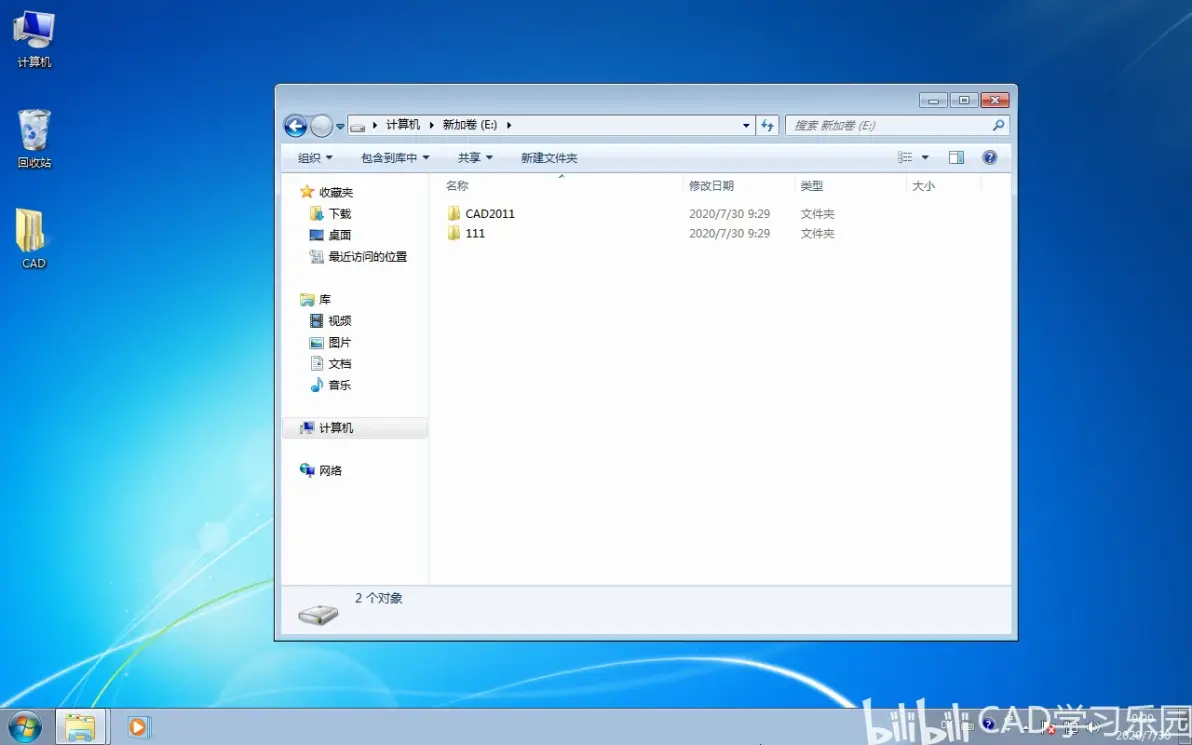This screenshot has width=1192, height=745.
Task: Open the view options dropdown arrow
Action: click(x=925, y=157)
